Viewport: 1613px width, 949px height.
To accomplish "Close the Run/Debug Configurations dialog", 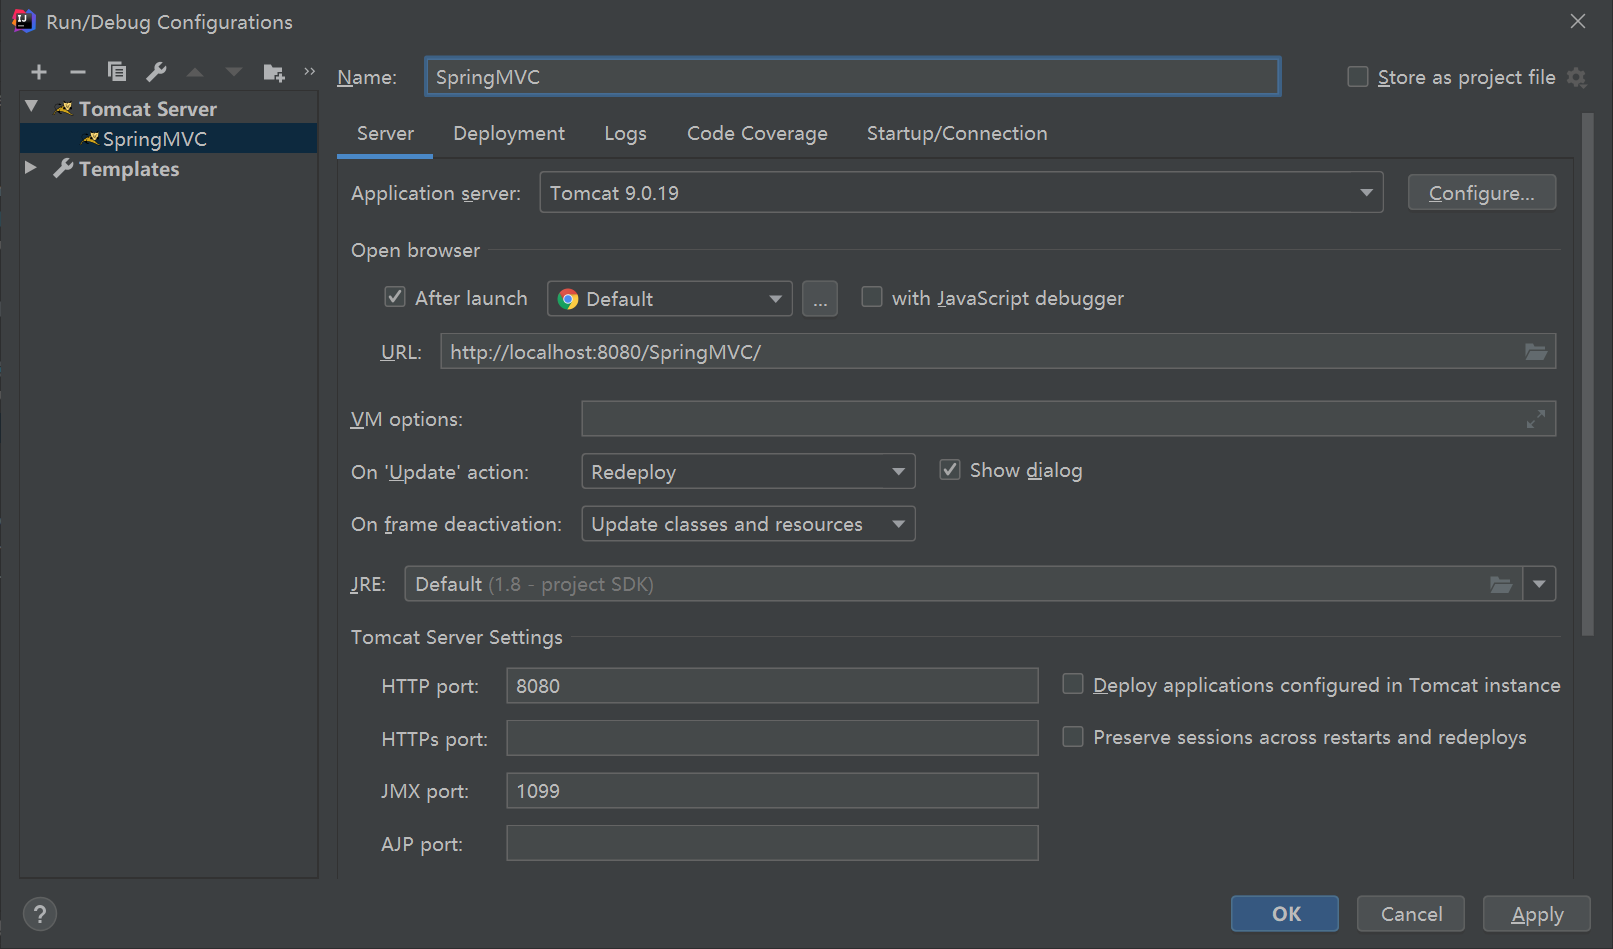I will click(x=1578, y=21).
